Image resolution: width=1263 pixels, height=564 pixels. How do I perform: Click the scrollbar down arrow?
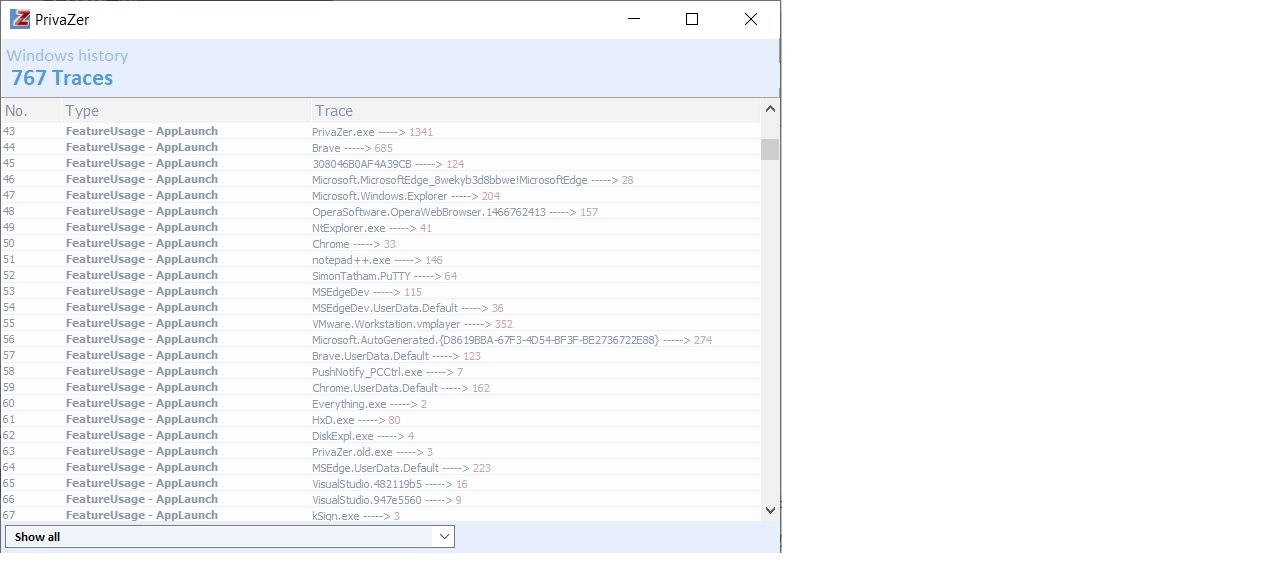(x=770, y=510)
